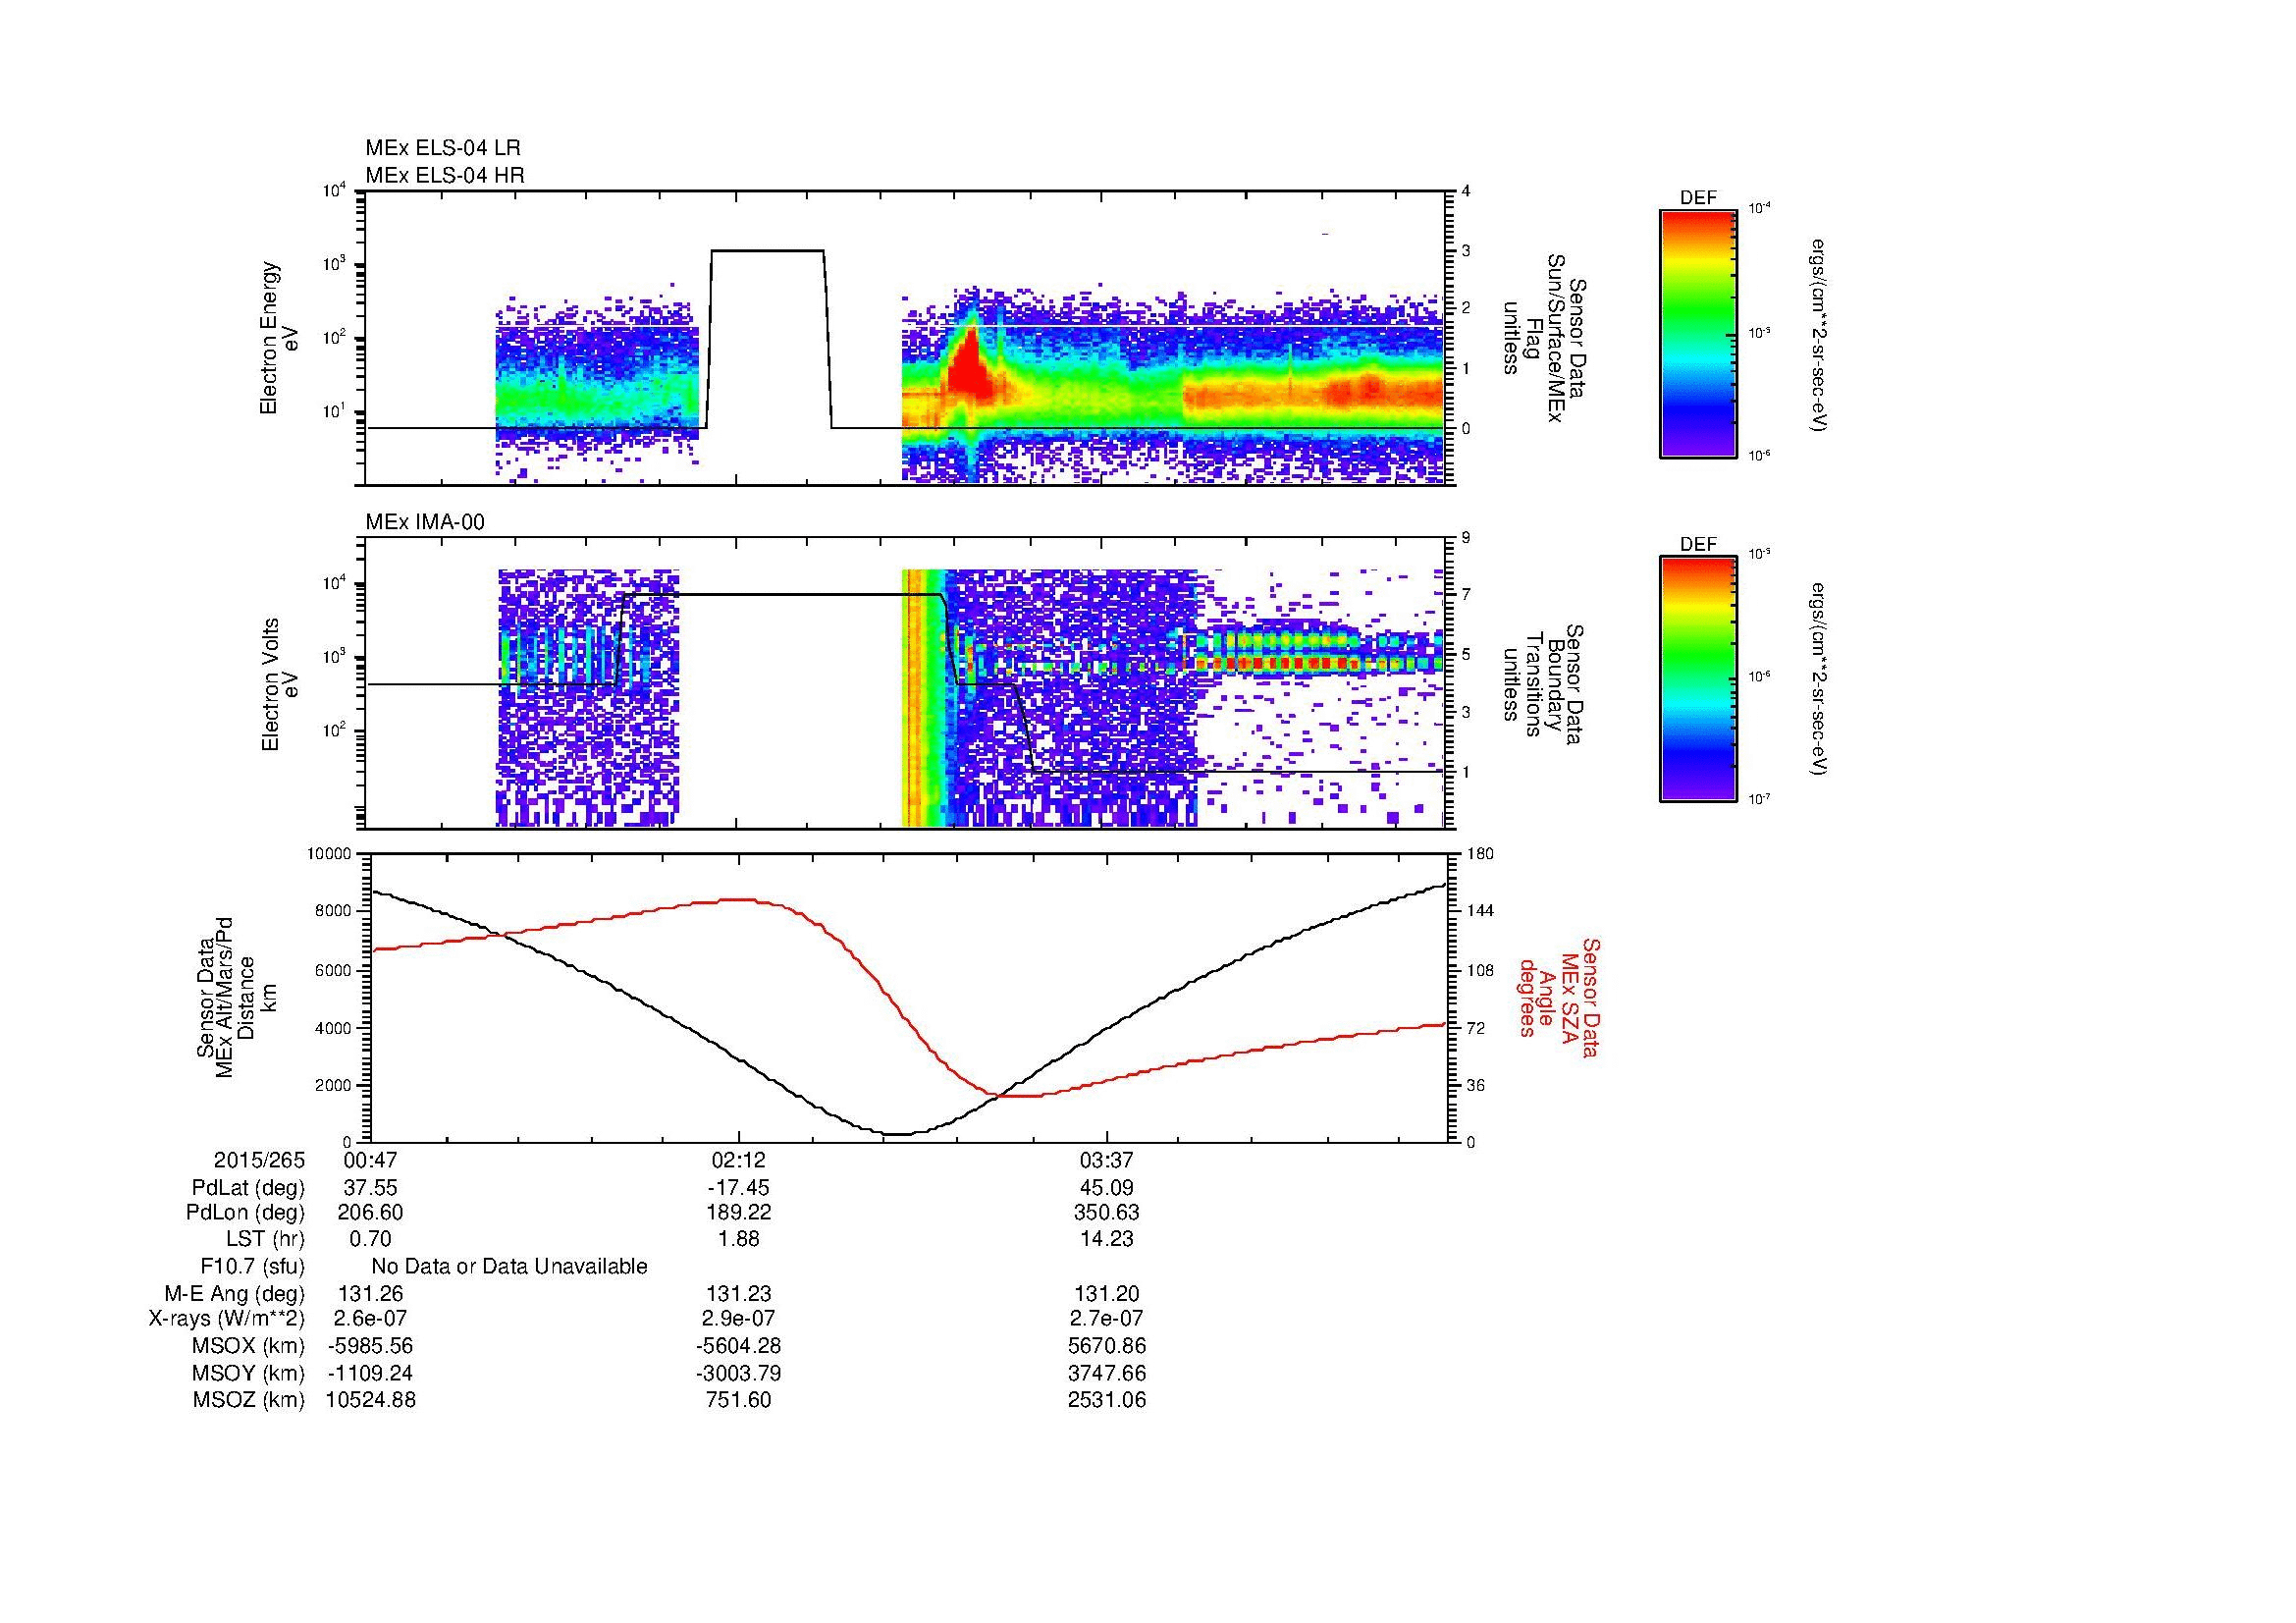Click the MSOX value '-5985.56'
The image size is (2296, 1623).
371,1345
